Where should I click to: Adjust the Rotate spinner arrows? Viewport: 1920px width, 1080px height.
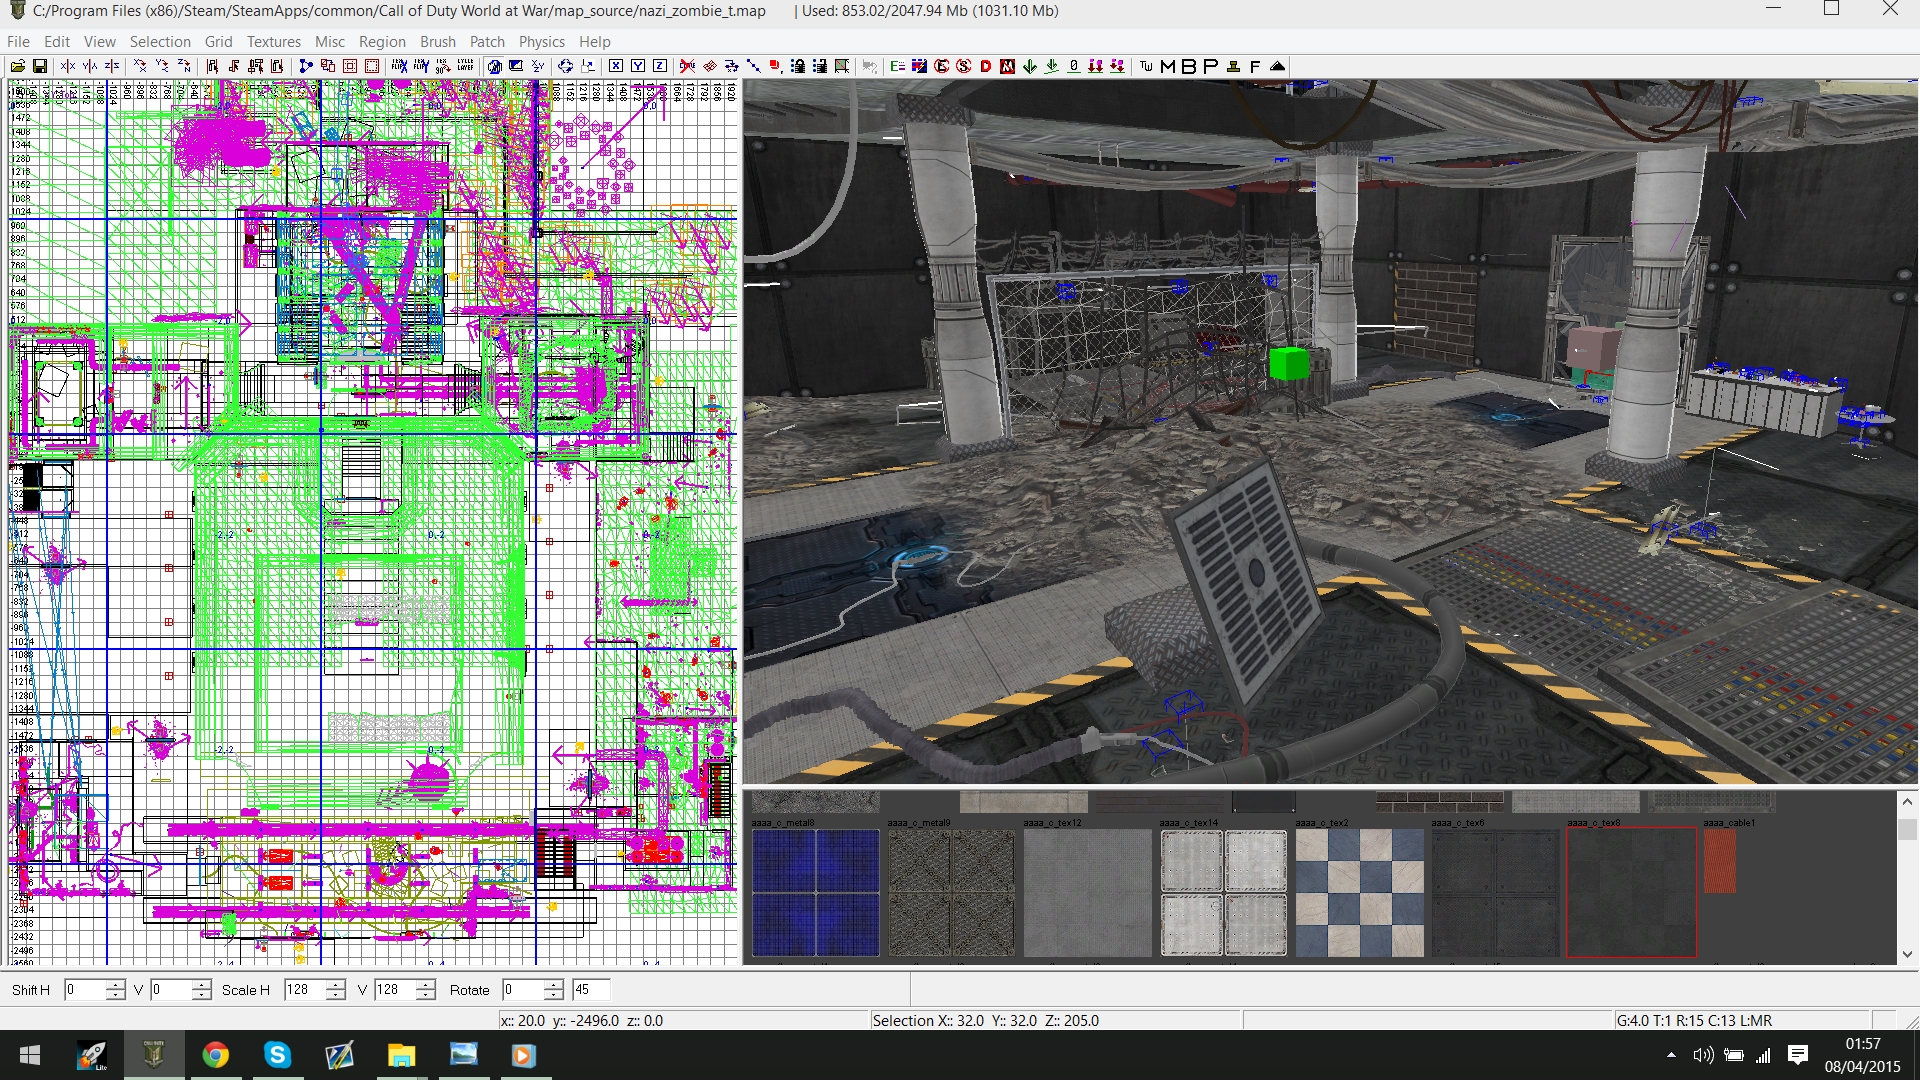pos(554,989)
